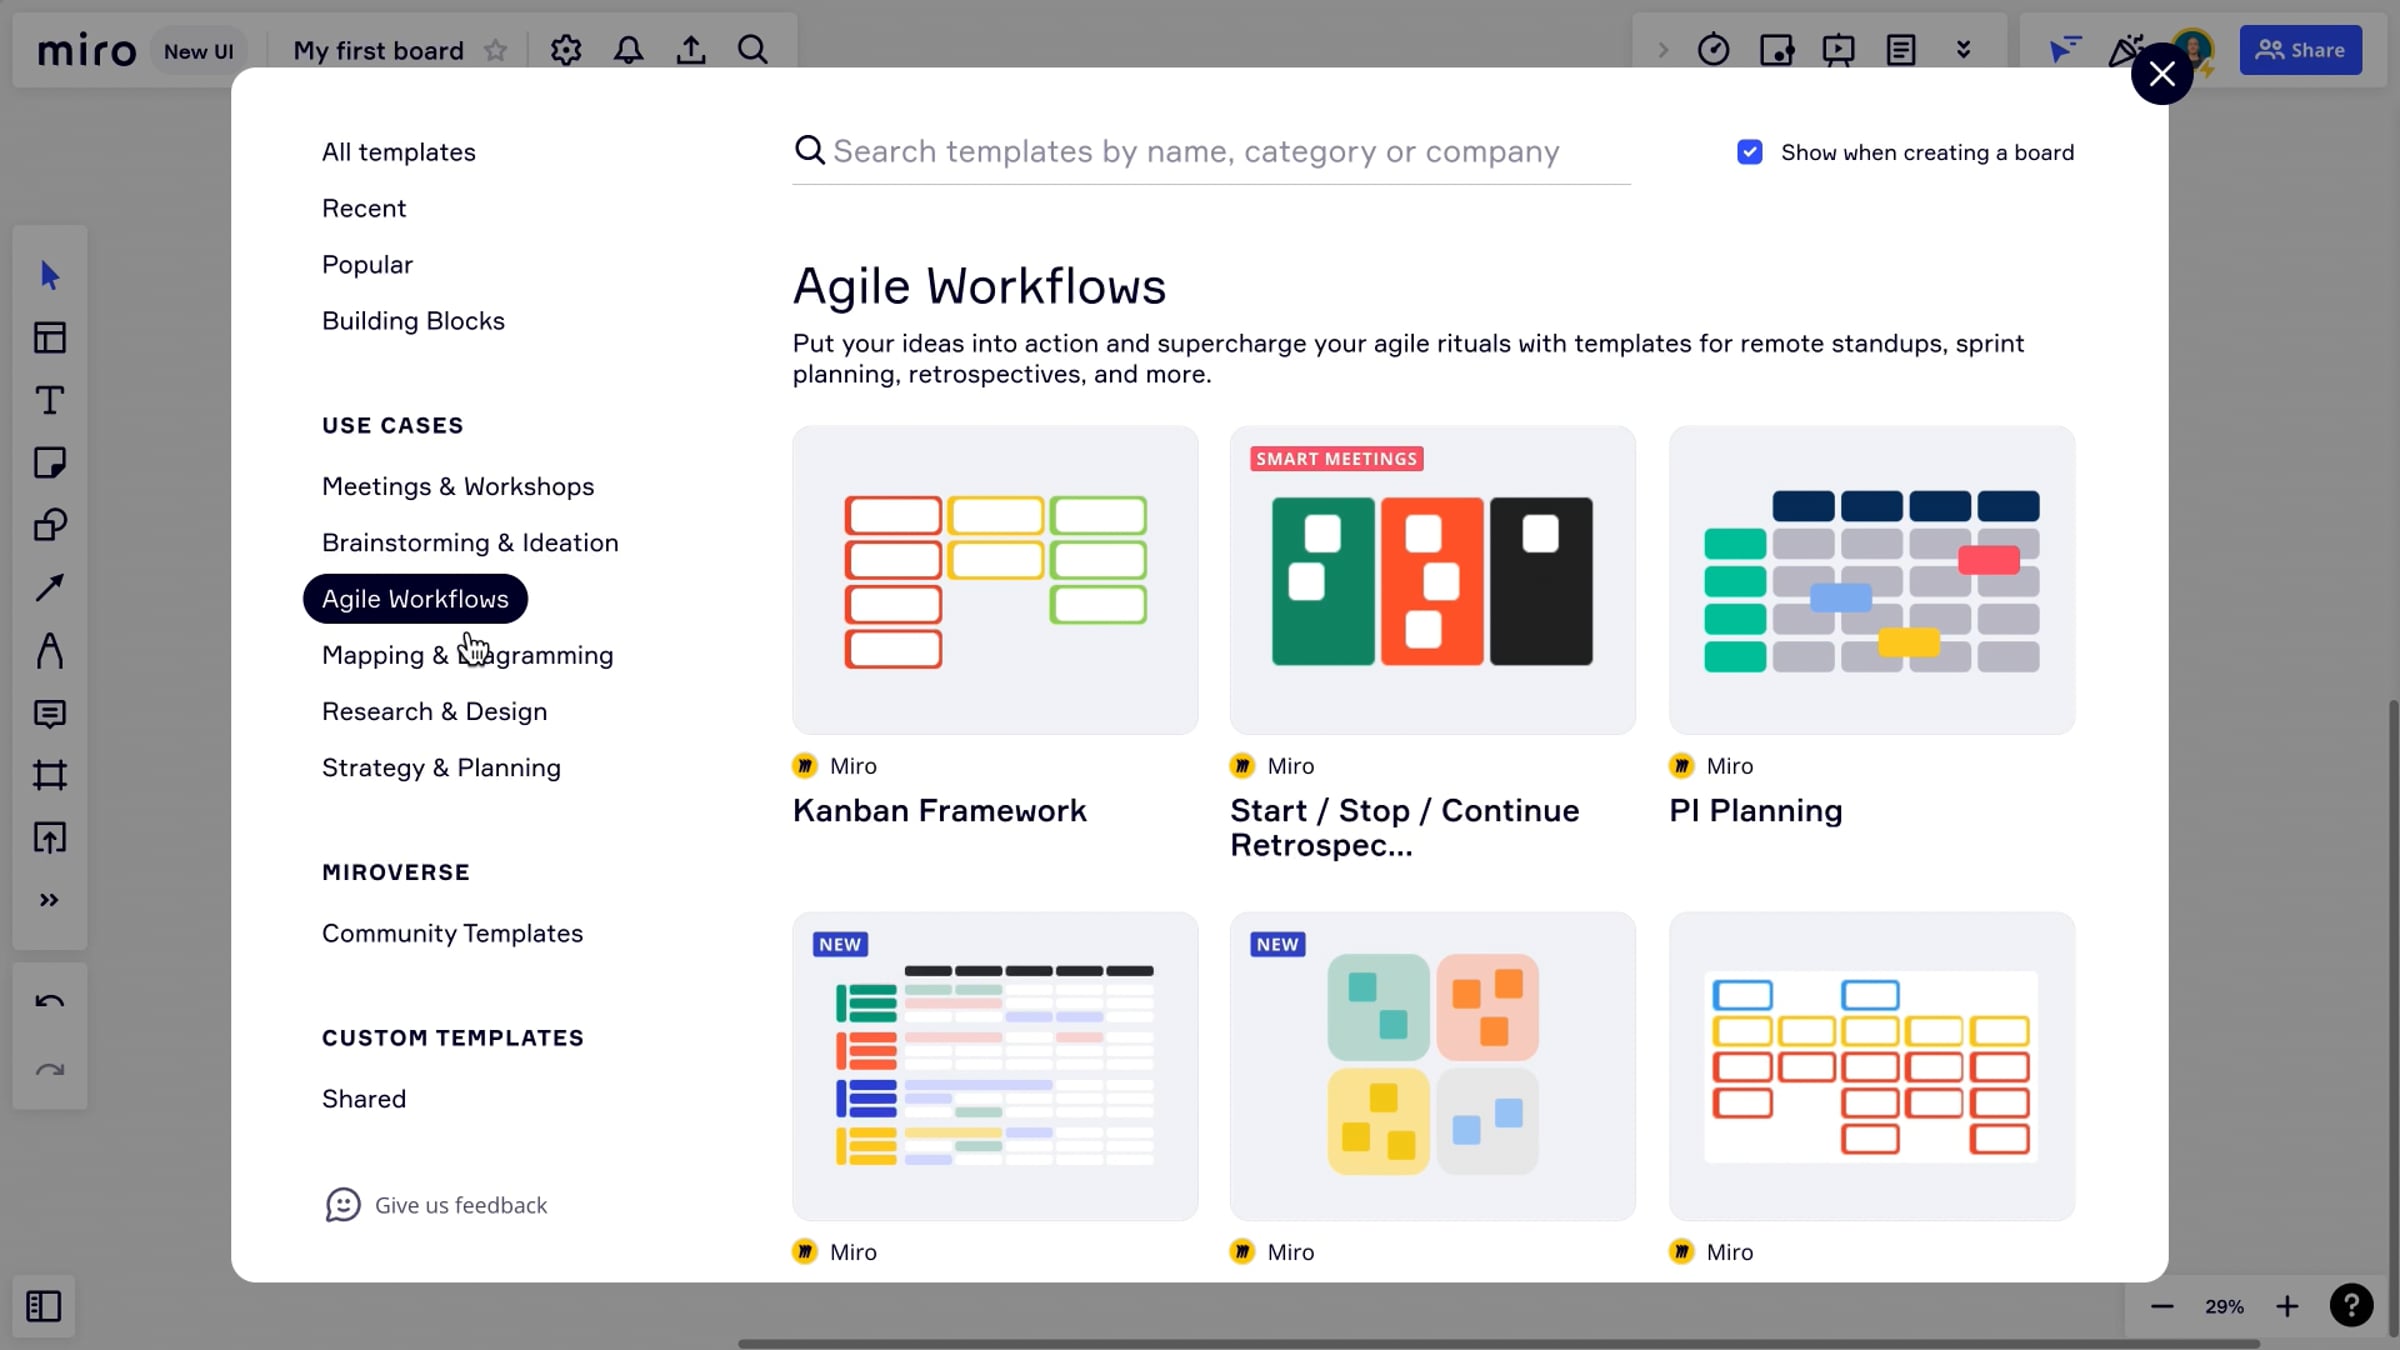Screen dimensions: 2400x1350
Task: Select the Comment tool
Action: 49,713
